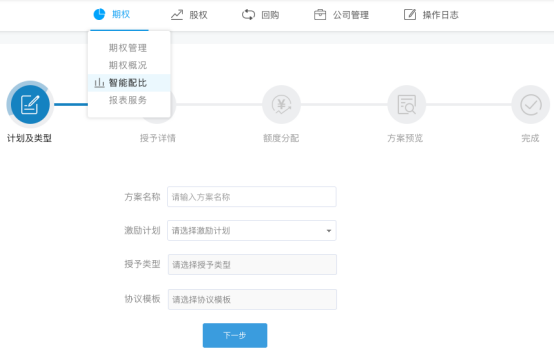Click the 激励计划 field label
The height and width of the screenshot is (361, 554).
[142, 231]
